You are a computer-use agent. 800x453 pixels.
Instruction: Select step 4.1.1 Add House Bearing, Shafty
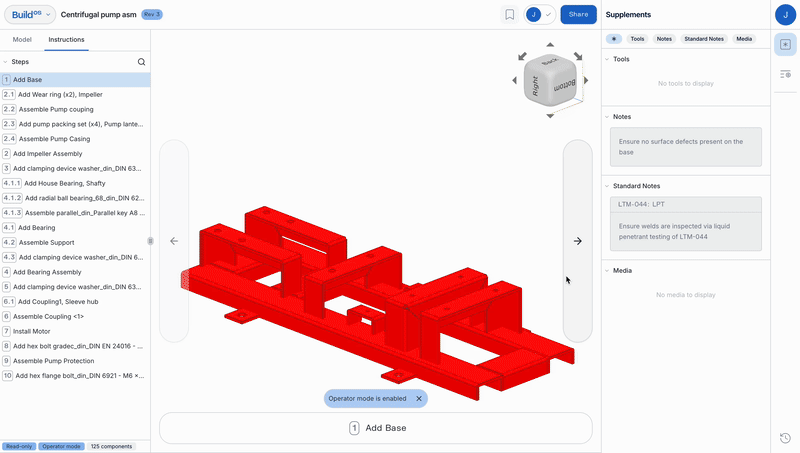[x=75, y=183]
